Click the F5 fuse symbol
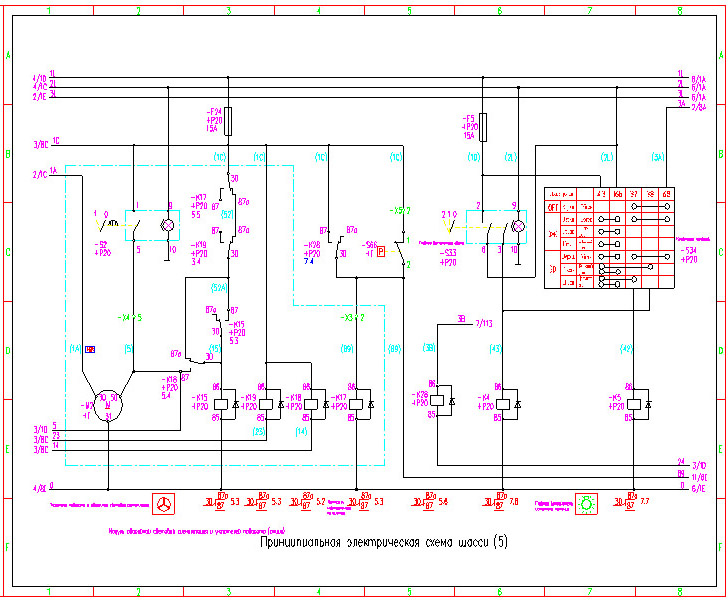This screenshot has height=605, width=728. [x=483, y=127]
